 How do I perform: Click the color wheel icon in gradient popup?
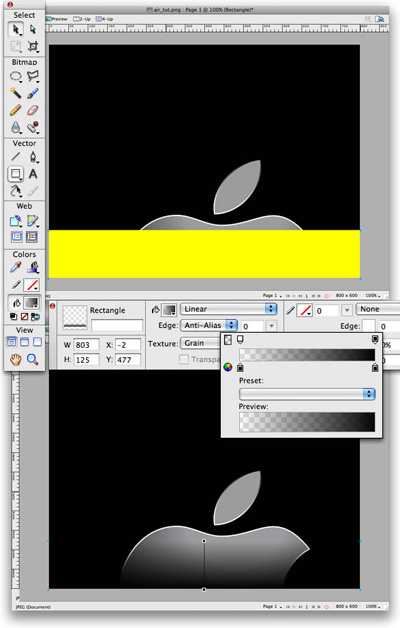228,367
